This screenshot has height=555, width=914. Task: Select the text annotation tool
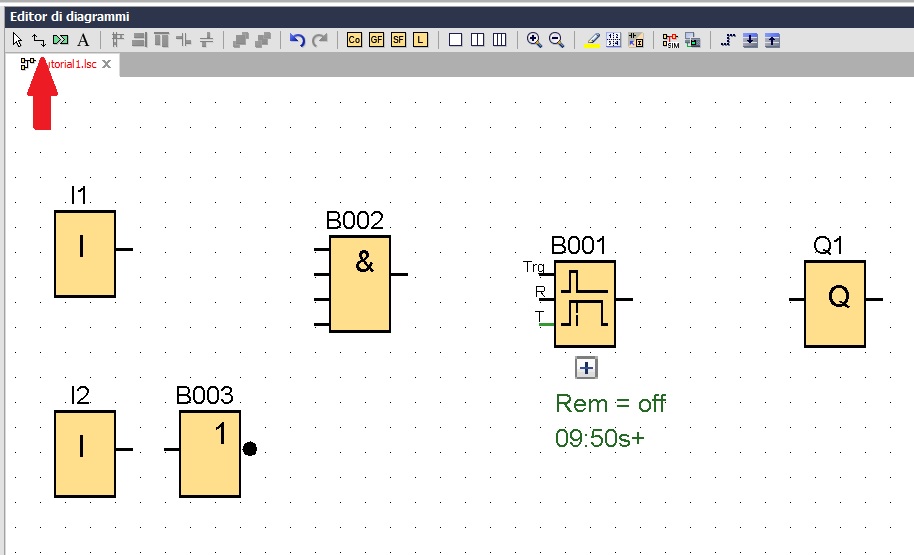click(x=83, y=40)
